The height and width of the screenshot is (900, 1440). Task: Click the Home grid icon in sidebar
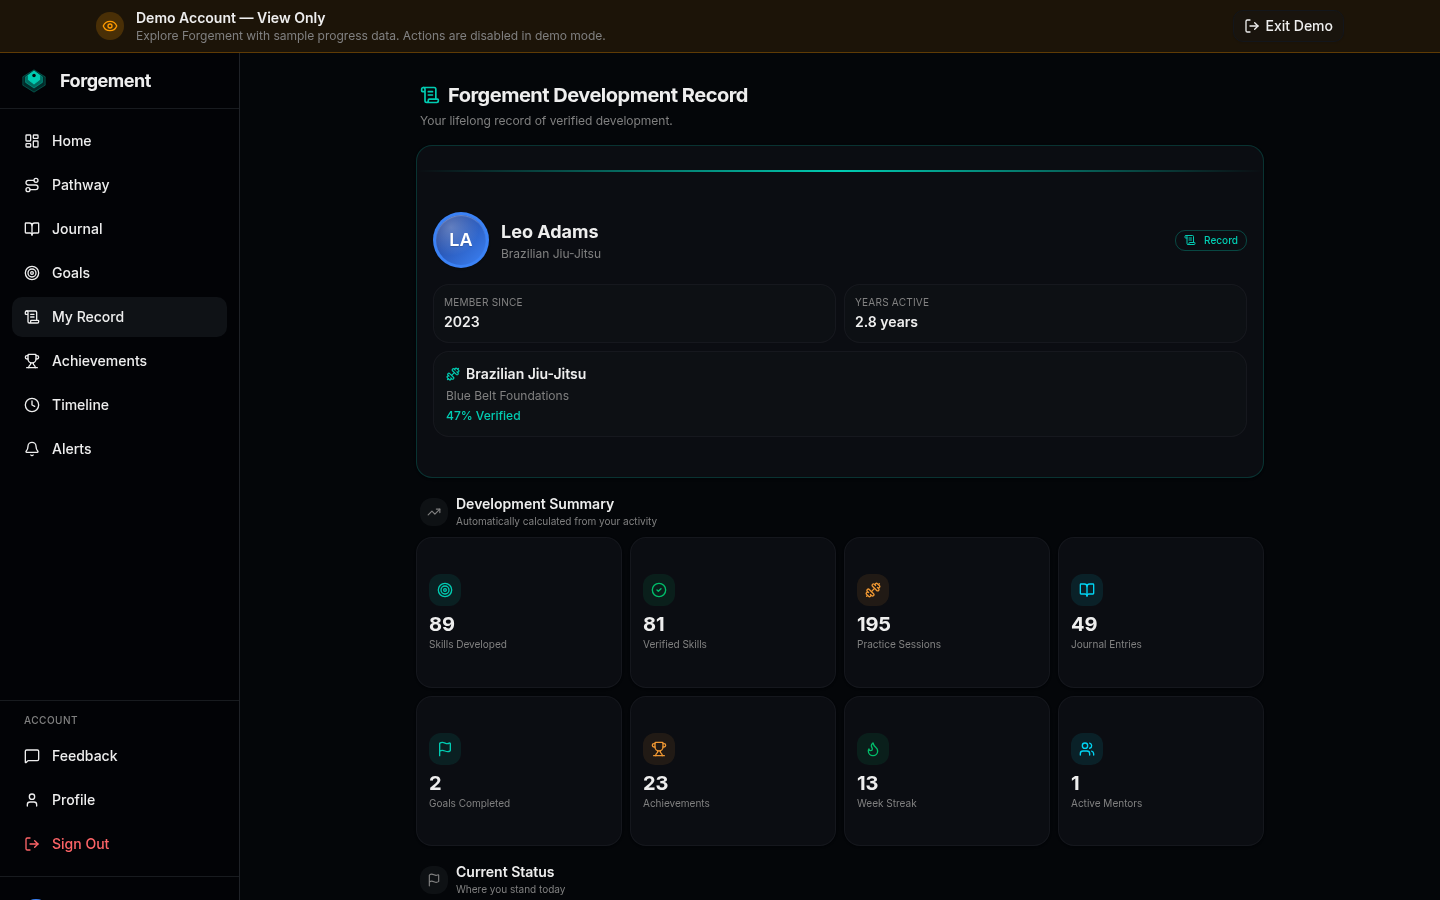[32, 141]
